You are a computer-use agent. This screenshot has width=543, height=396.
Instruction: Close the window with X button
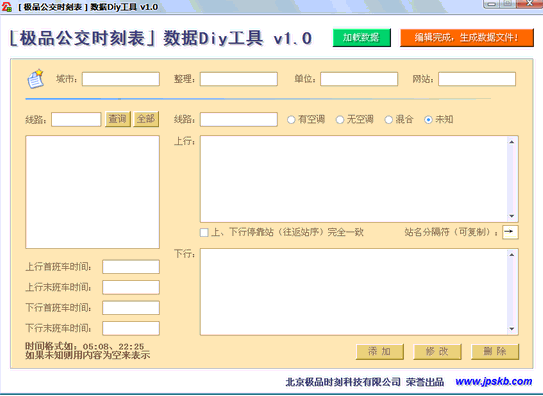coord(529,3)
